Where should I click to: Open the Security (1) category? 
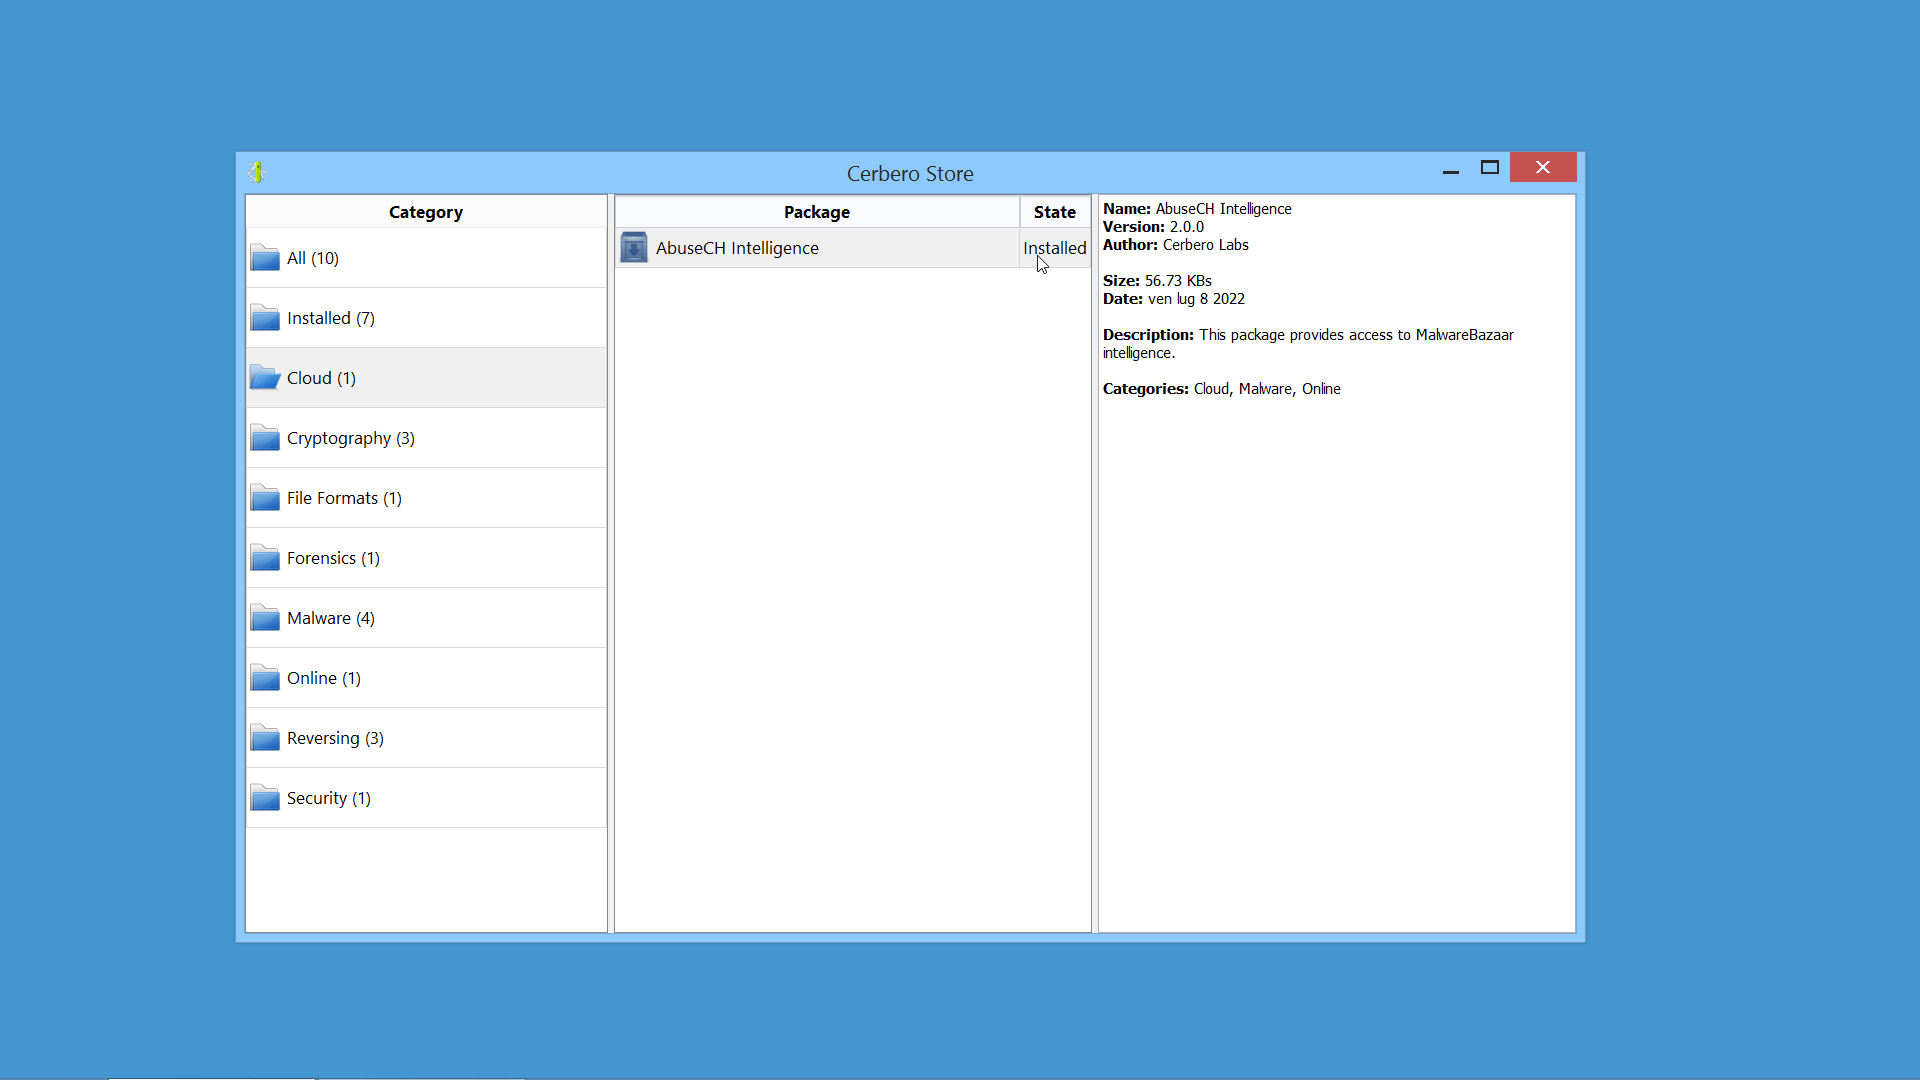coord(328,798)
